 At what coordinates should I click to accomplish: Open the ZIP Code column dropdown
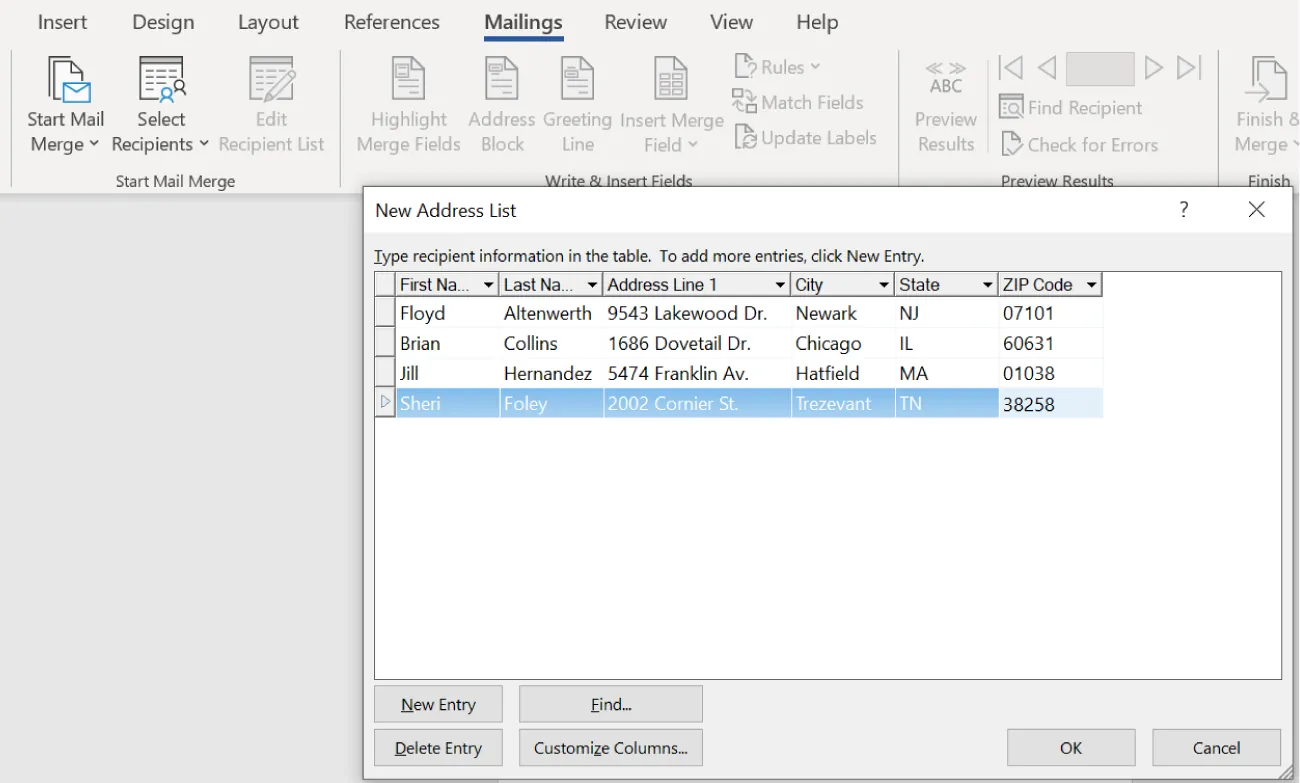pyautogui.click(x=1092, y=284)
